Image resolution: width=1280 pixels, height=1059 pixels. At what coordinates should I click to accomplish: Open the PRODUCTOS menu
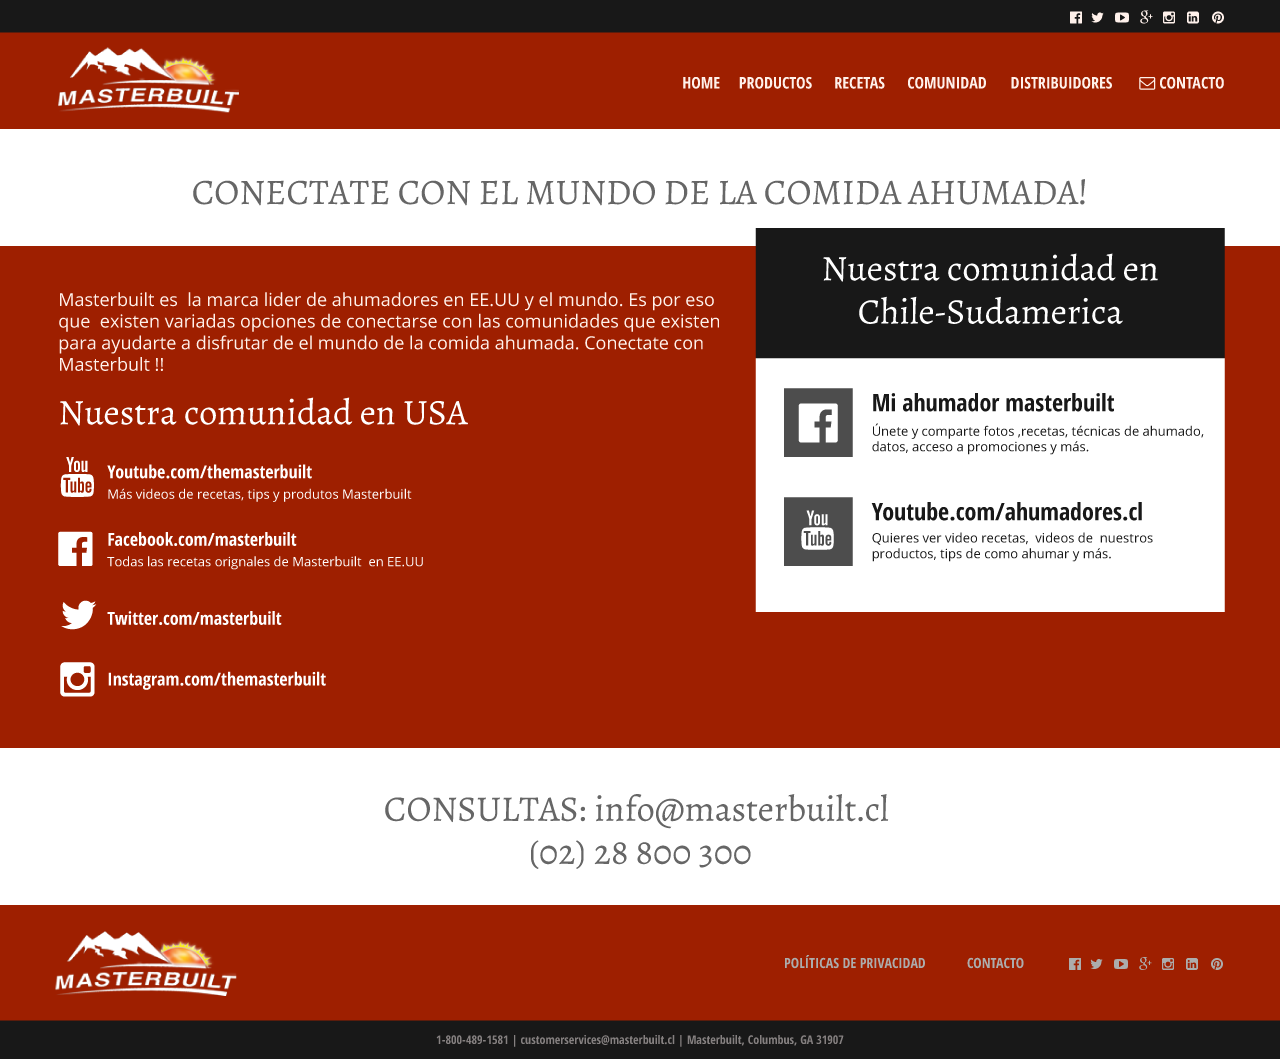[x=775, y=83]
